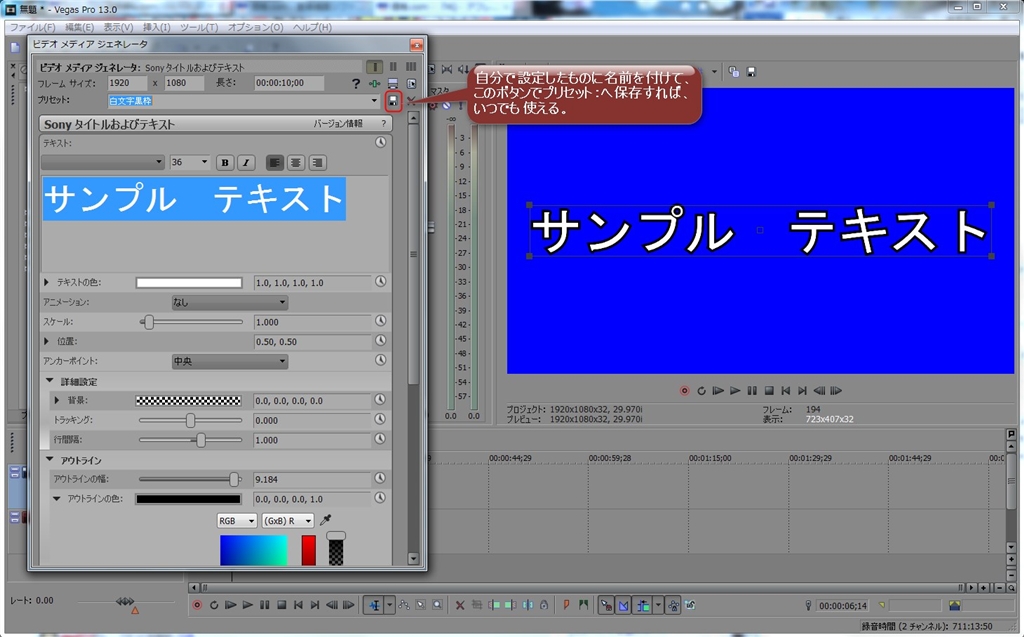
Task: Select single-column view toggle in generator
Action: click(375, 67)
